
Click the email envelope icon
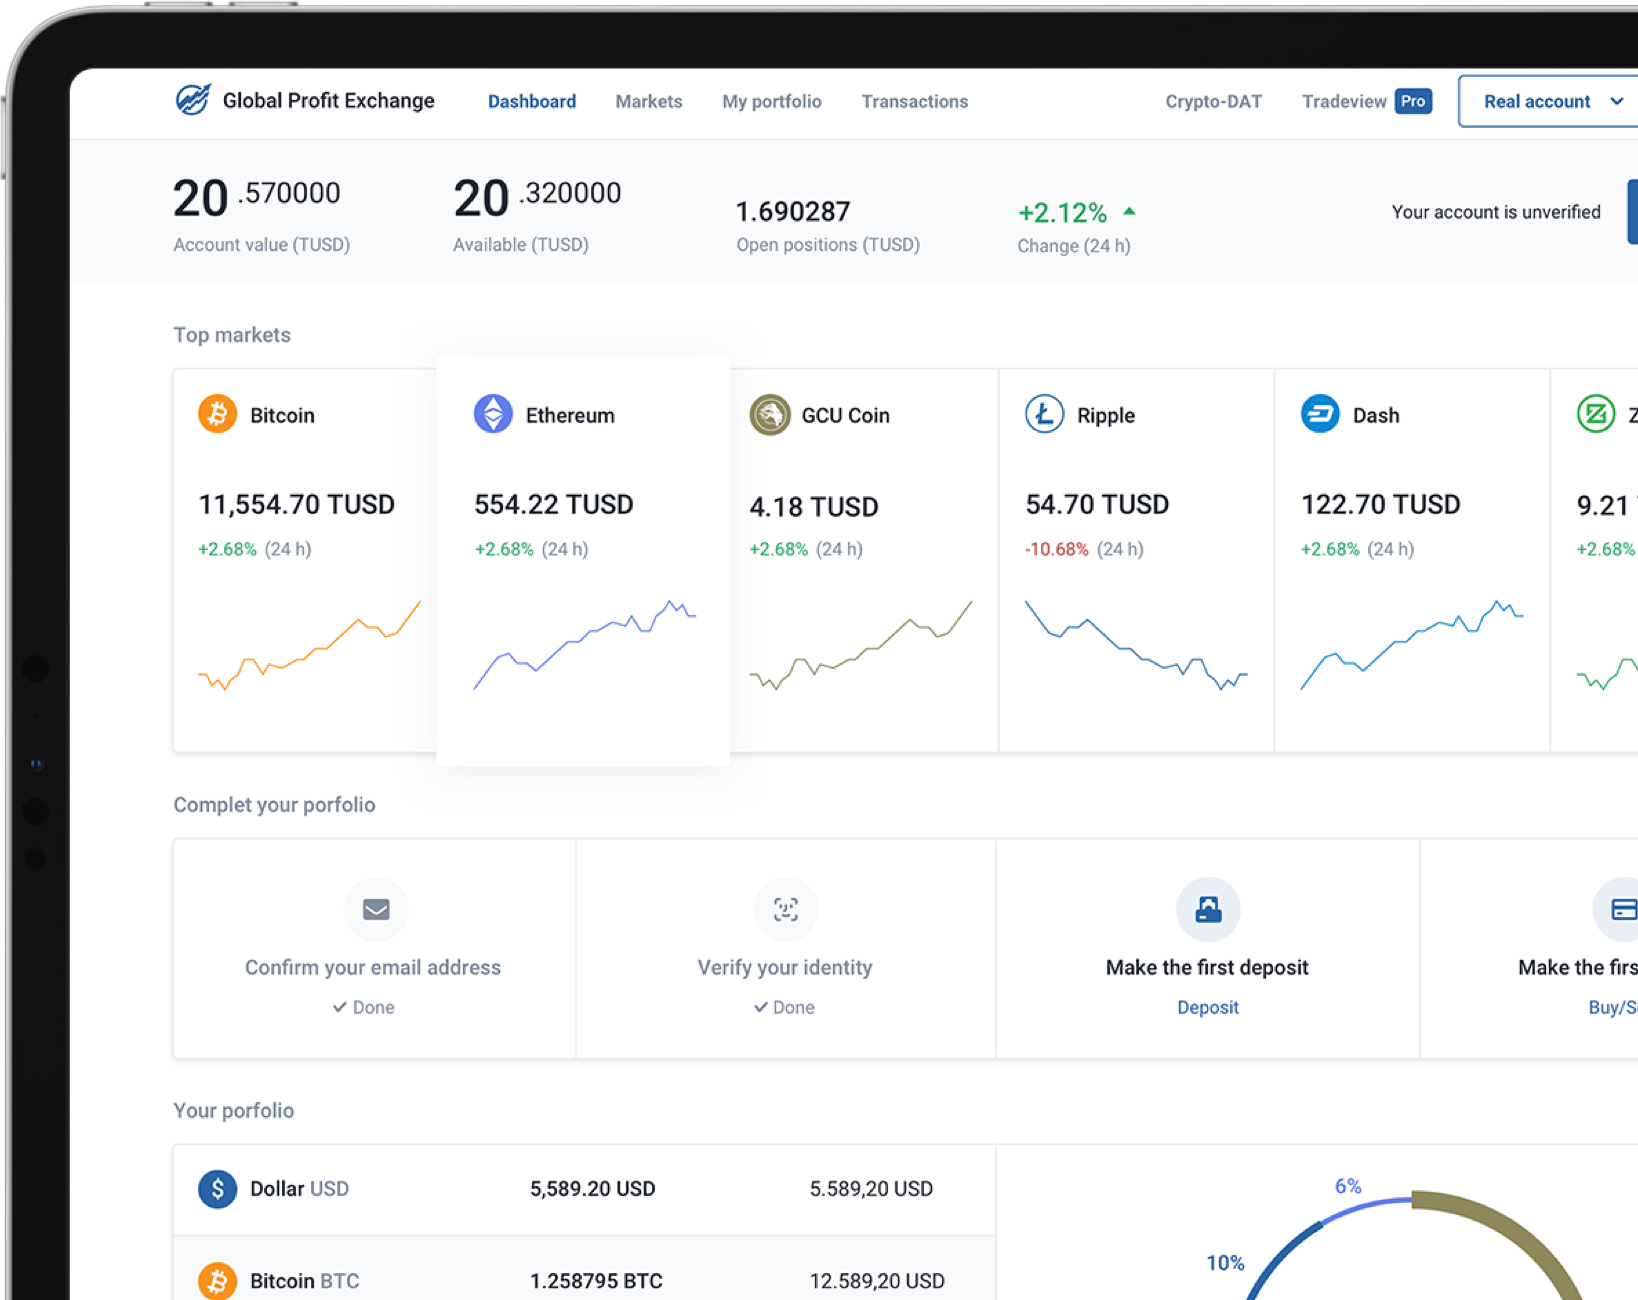pos(376,909)
